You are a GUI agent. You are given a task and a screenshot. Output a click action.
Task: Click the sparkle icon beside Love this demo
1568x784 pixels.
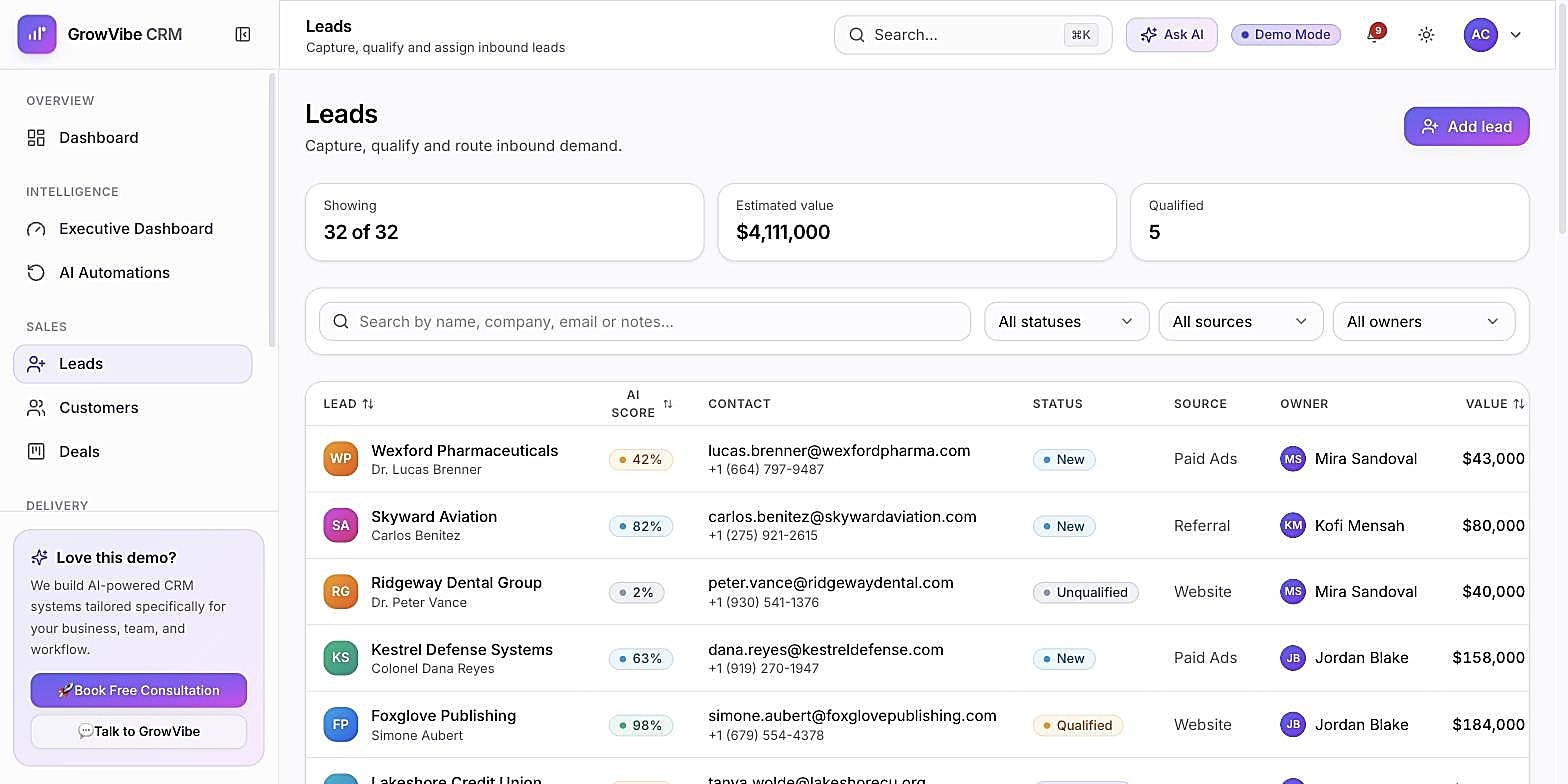coord(40,558)
